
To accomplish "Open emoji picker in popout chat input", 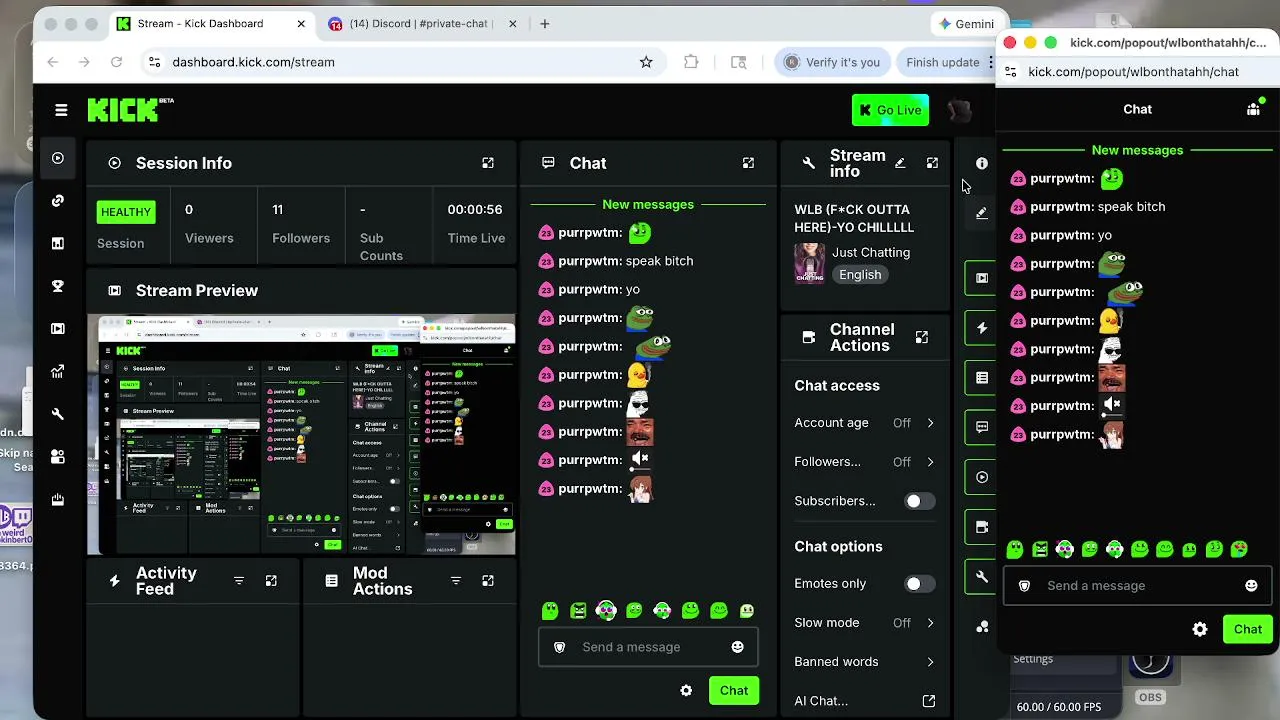I will pos(1251,586).
